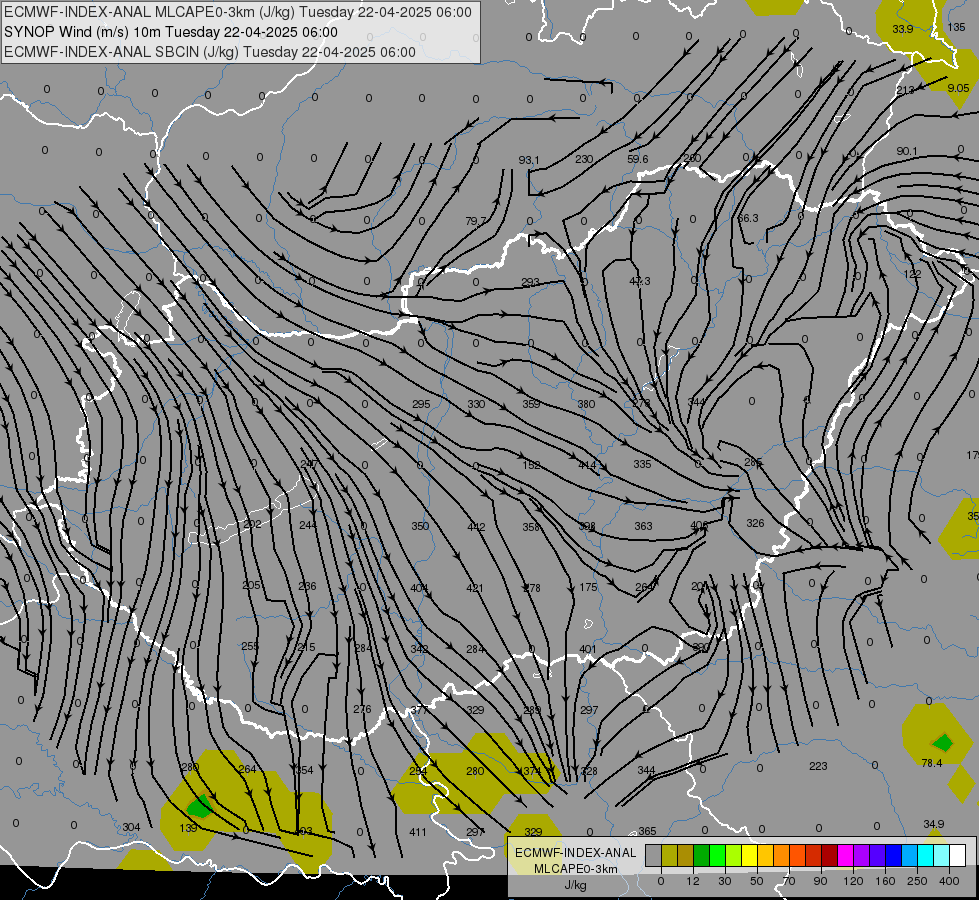Viewport: 979px width, 900px height.
Task: Click the legend's 90 tick label
Action: [x=821, y=881]
